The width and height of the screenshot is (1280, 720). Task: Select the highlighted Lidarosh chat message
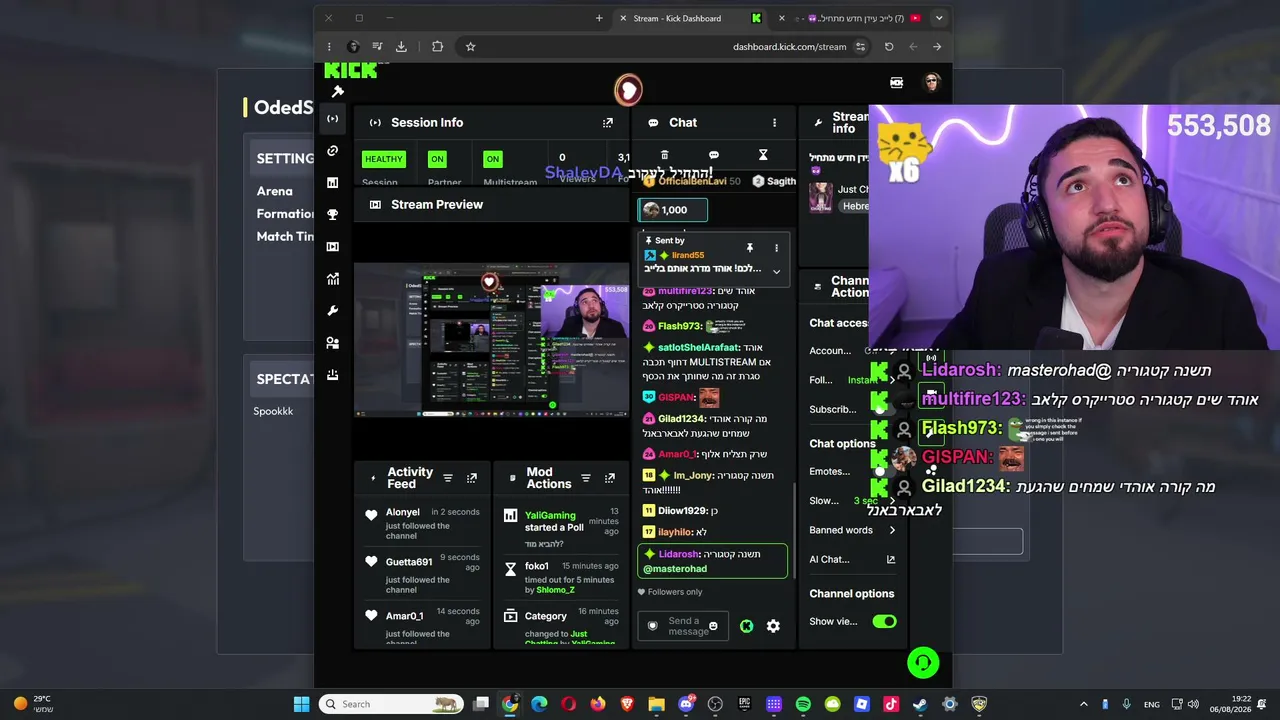pos(713,561)
